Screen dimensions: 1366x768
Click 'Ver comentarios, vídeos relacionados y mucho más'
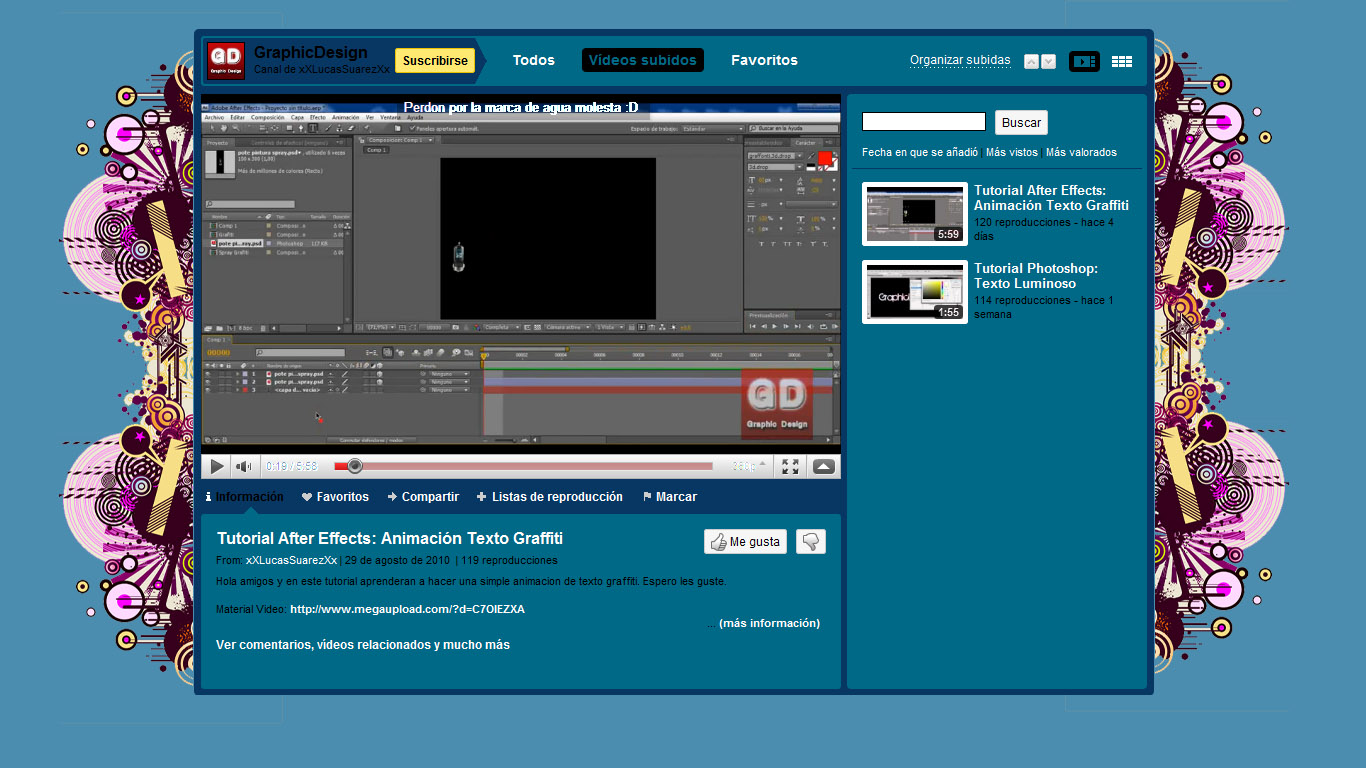[363, 645]
